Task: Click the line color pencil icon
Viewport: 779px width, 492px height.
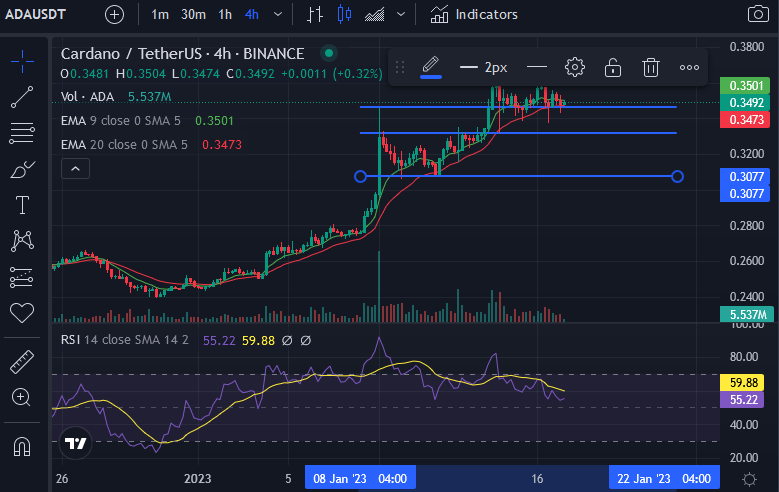Action: (431, 67)
